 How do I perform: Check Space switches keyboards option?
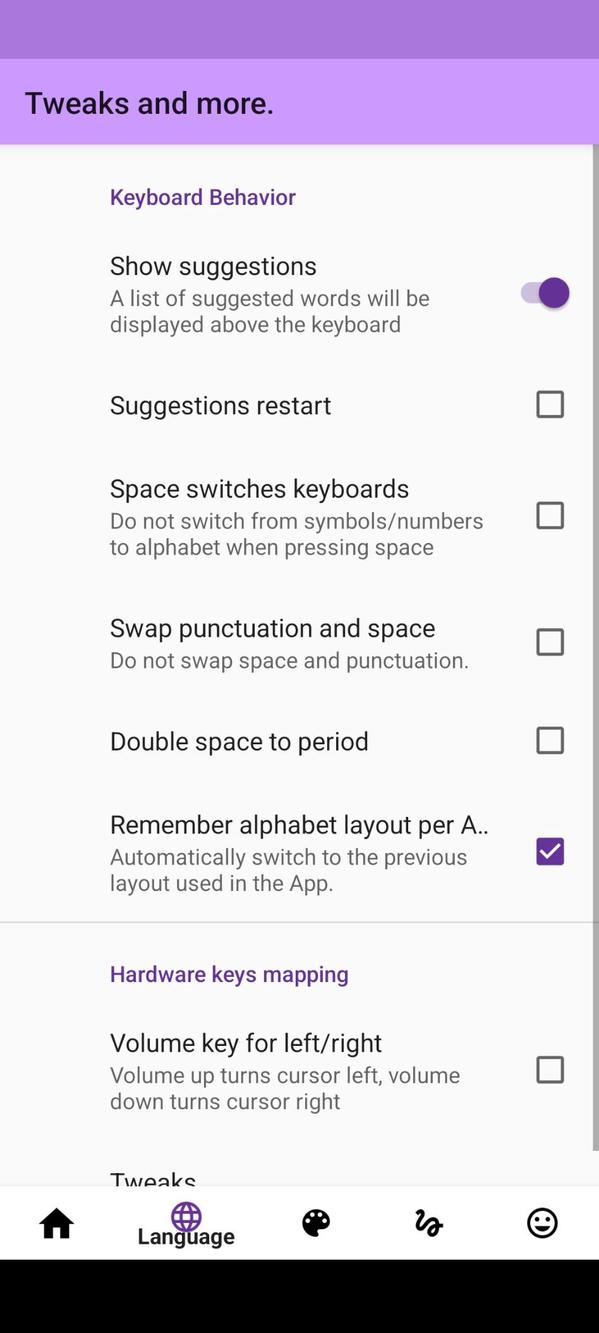click(550, 515)
